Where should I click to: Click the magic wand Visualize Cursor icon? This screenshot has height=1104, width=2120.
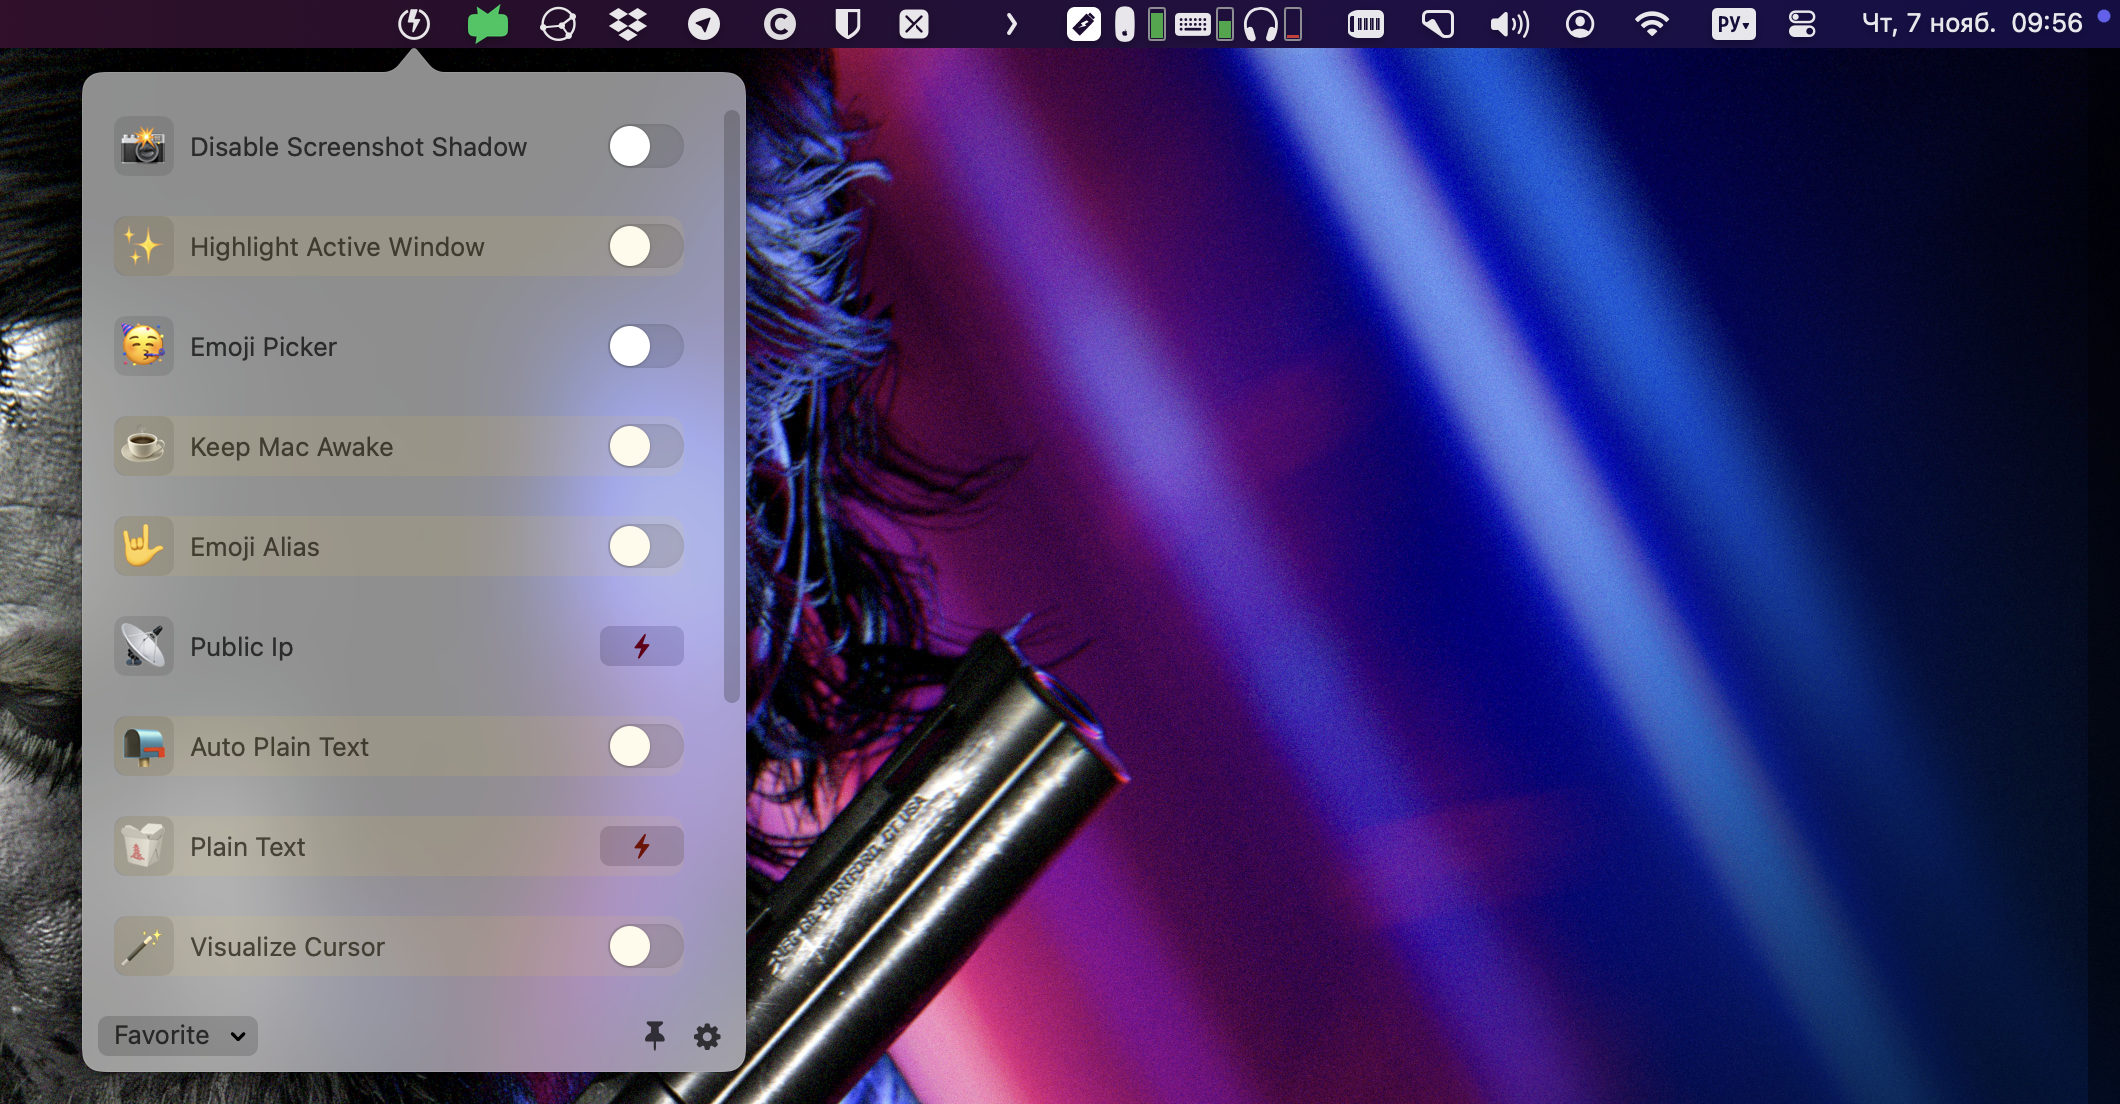pyautogui.click(x=143, y=947)
